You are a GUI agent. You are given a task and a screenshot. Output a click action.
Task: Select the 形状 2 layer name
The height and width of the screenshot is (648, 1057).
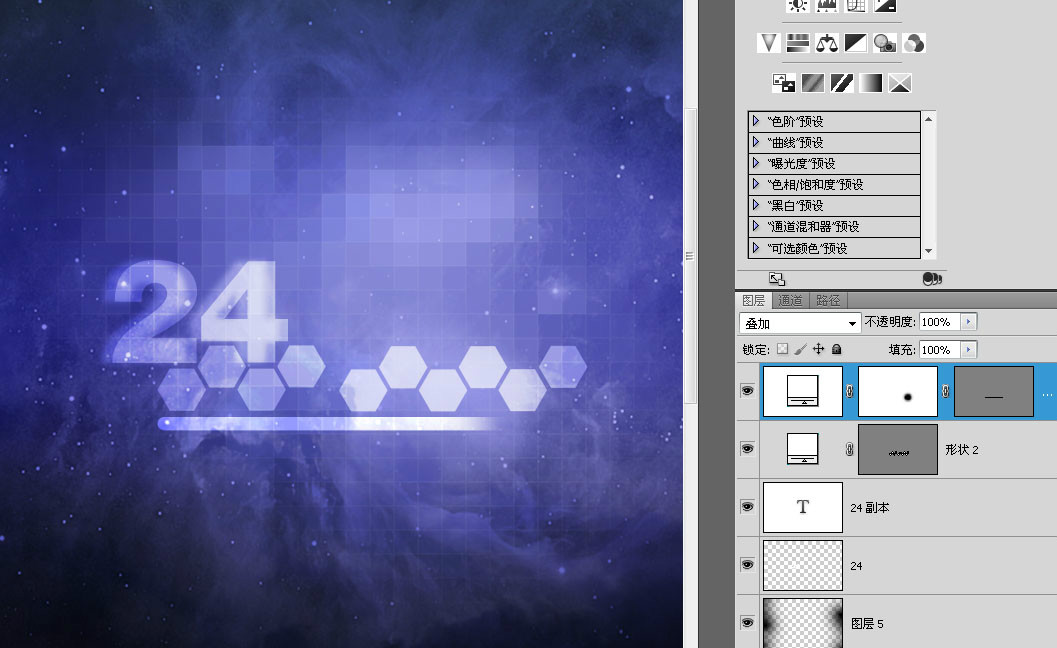pyautogui.click(x=962, y=450)
